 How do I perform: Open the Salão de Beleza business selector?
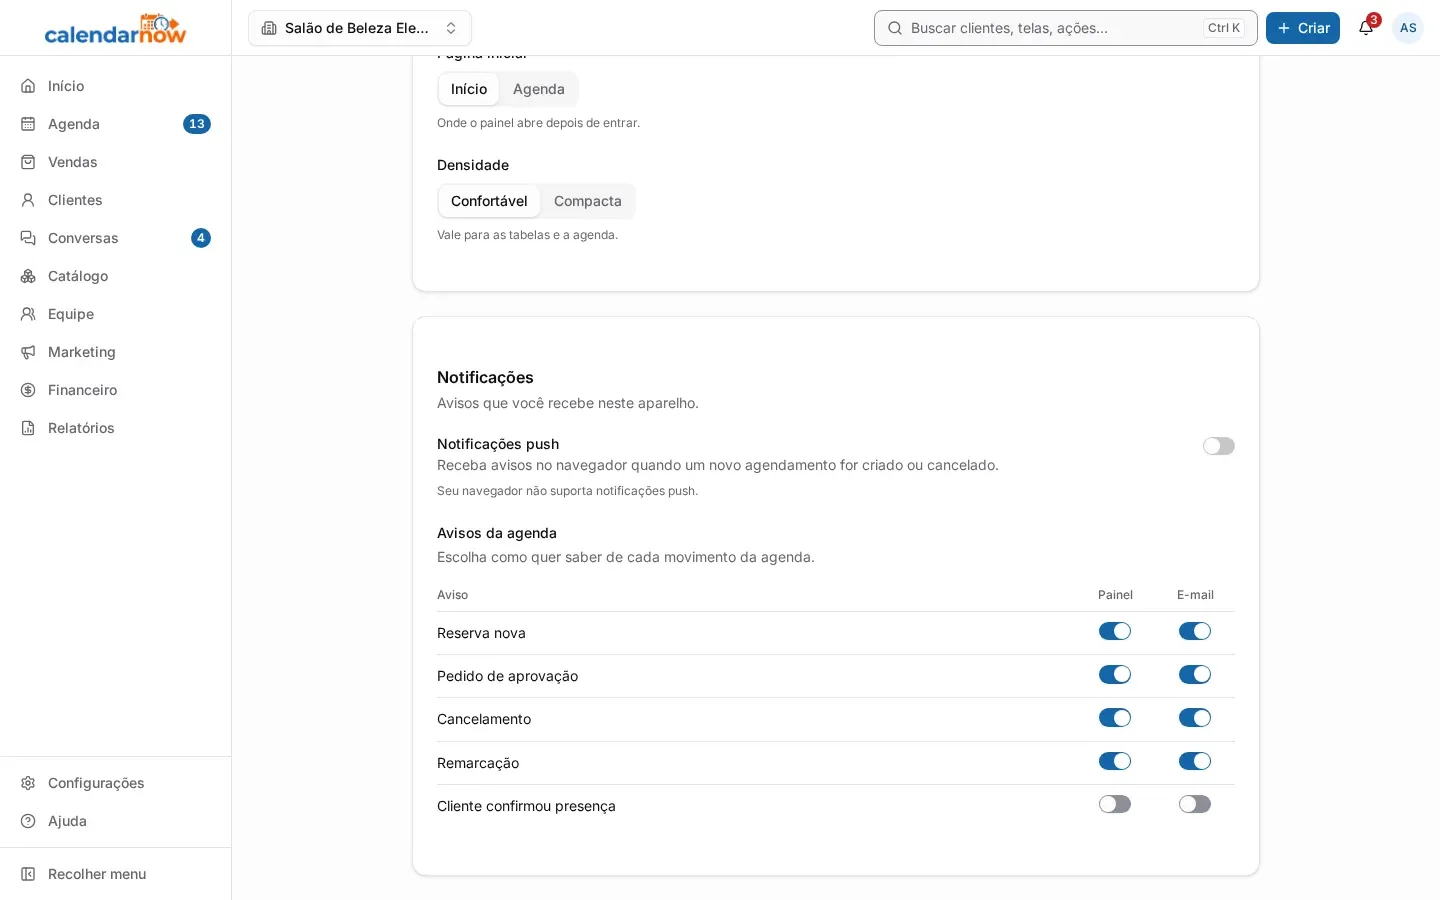click(360, 28)
